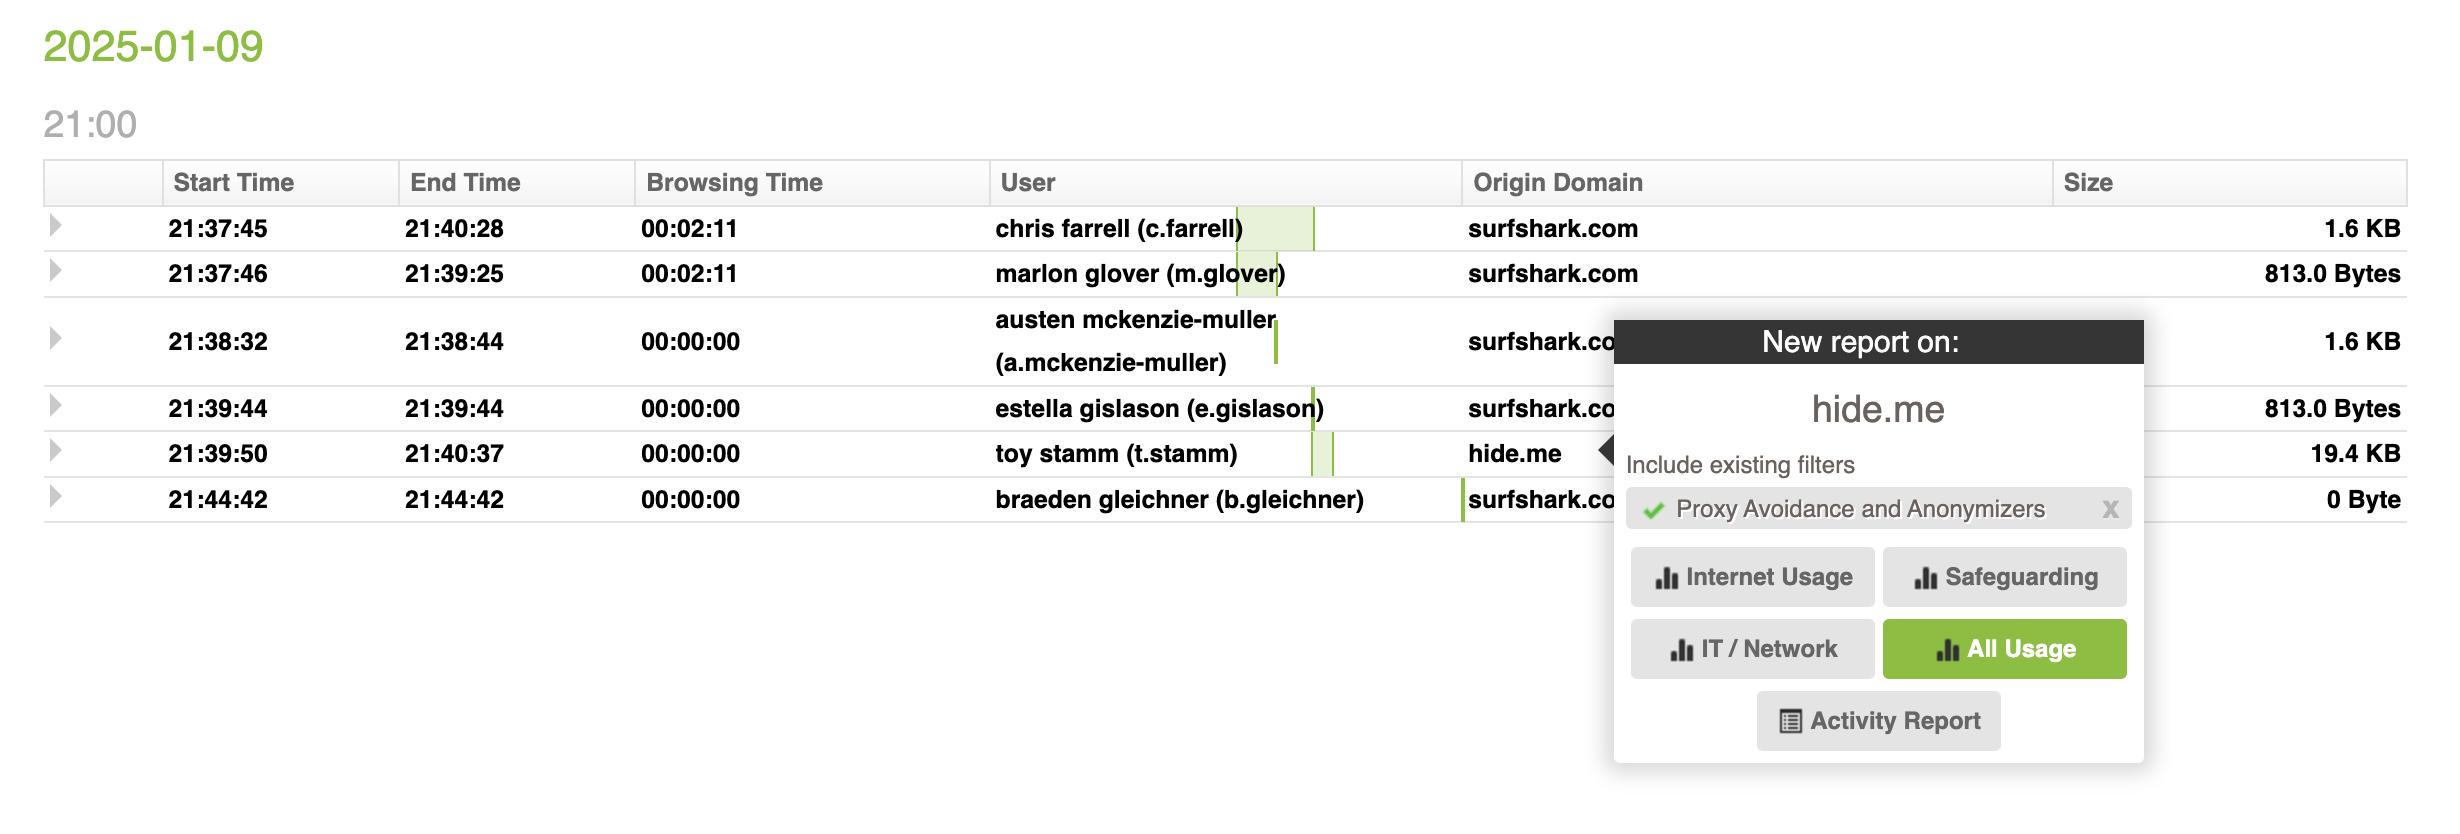Click the user toy stamm (t.stamm)
The width and height of the screenshot is (2460, 834).
[1115, 454]
